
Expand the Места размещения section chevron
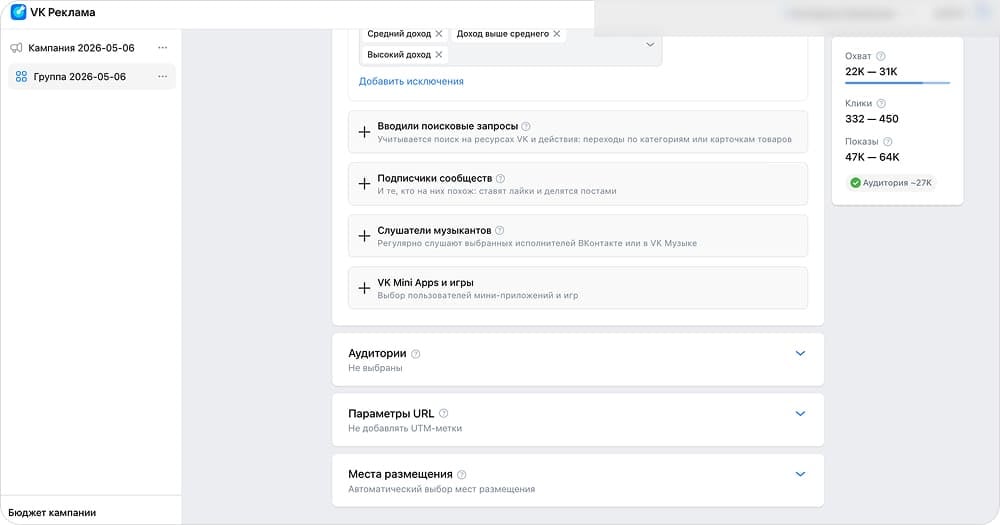[800, 474]
